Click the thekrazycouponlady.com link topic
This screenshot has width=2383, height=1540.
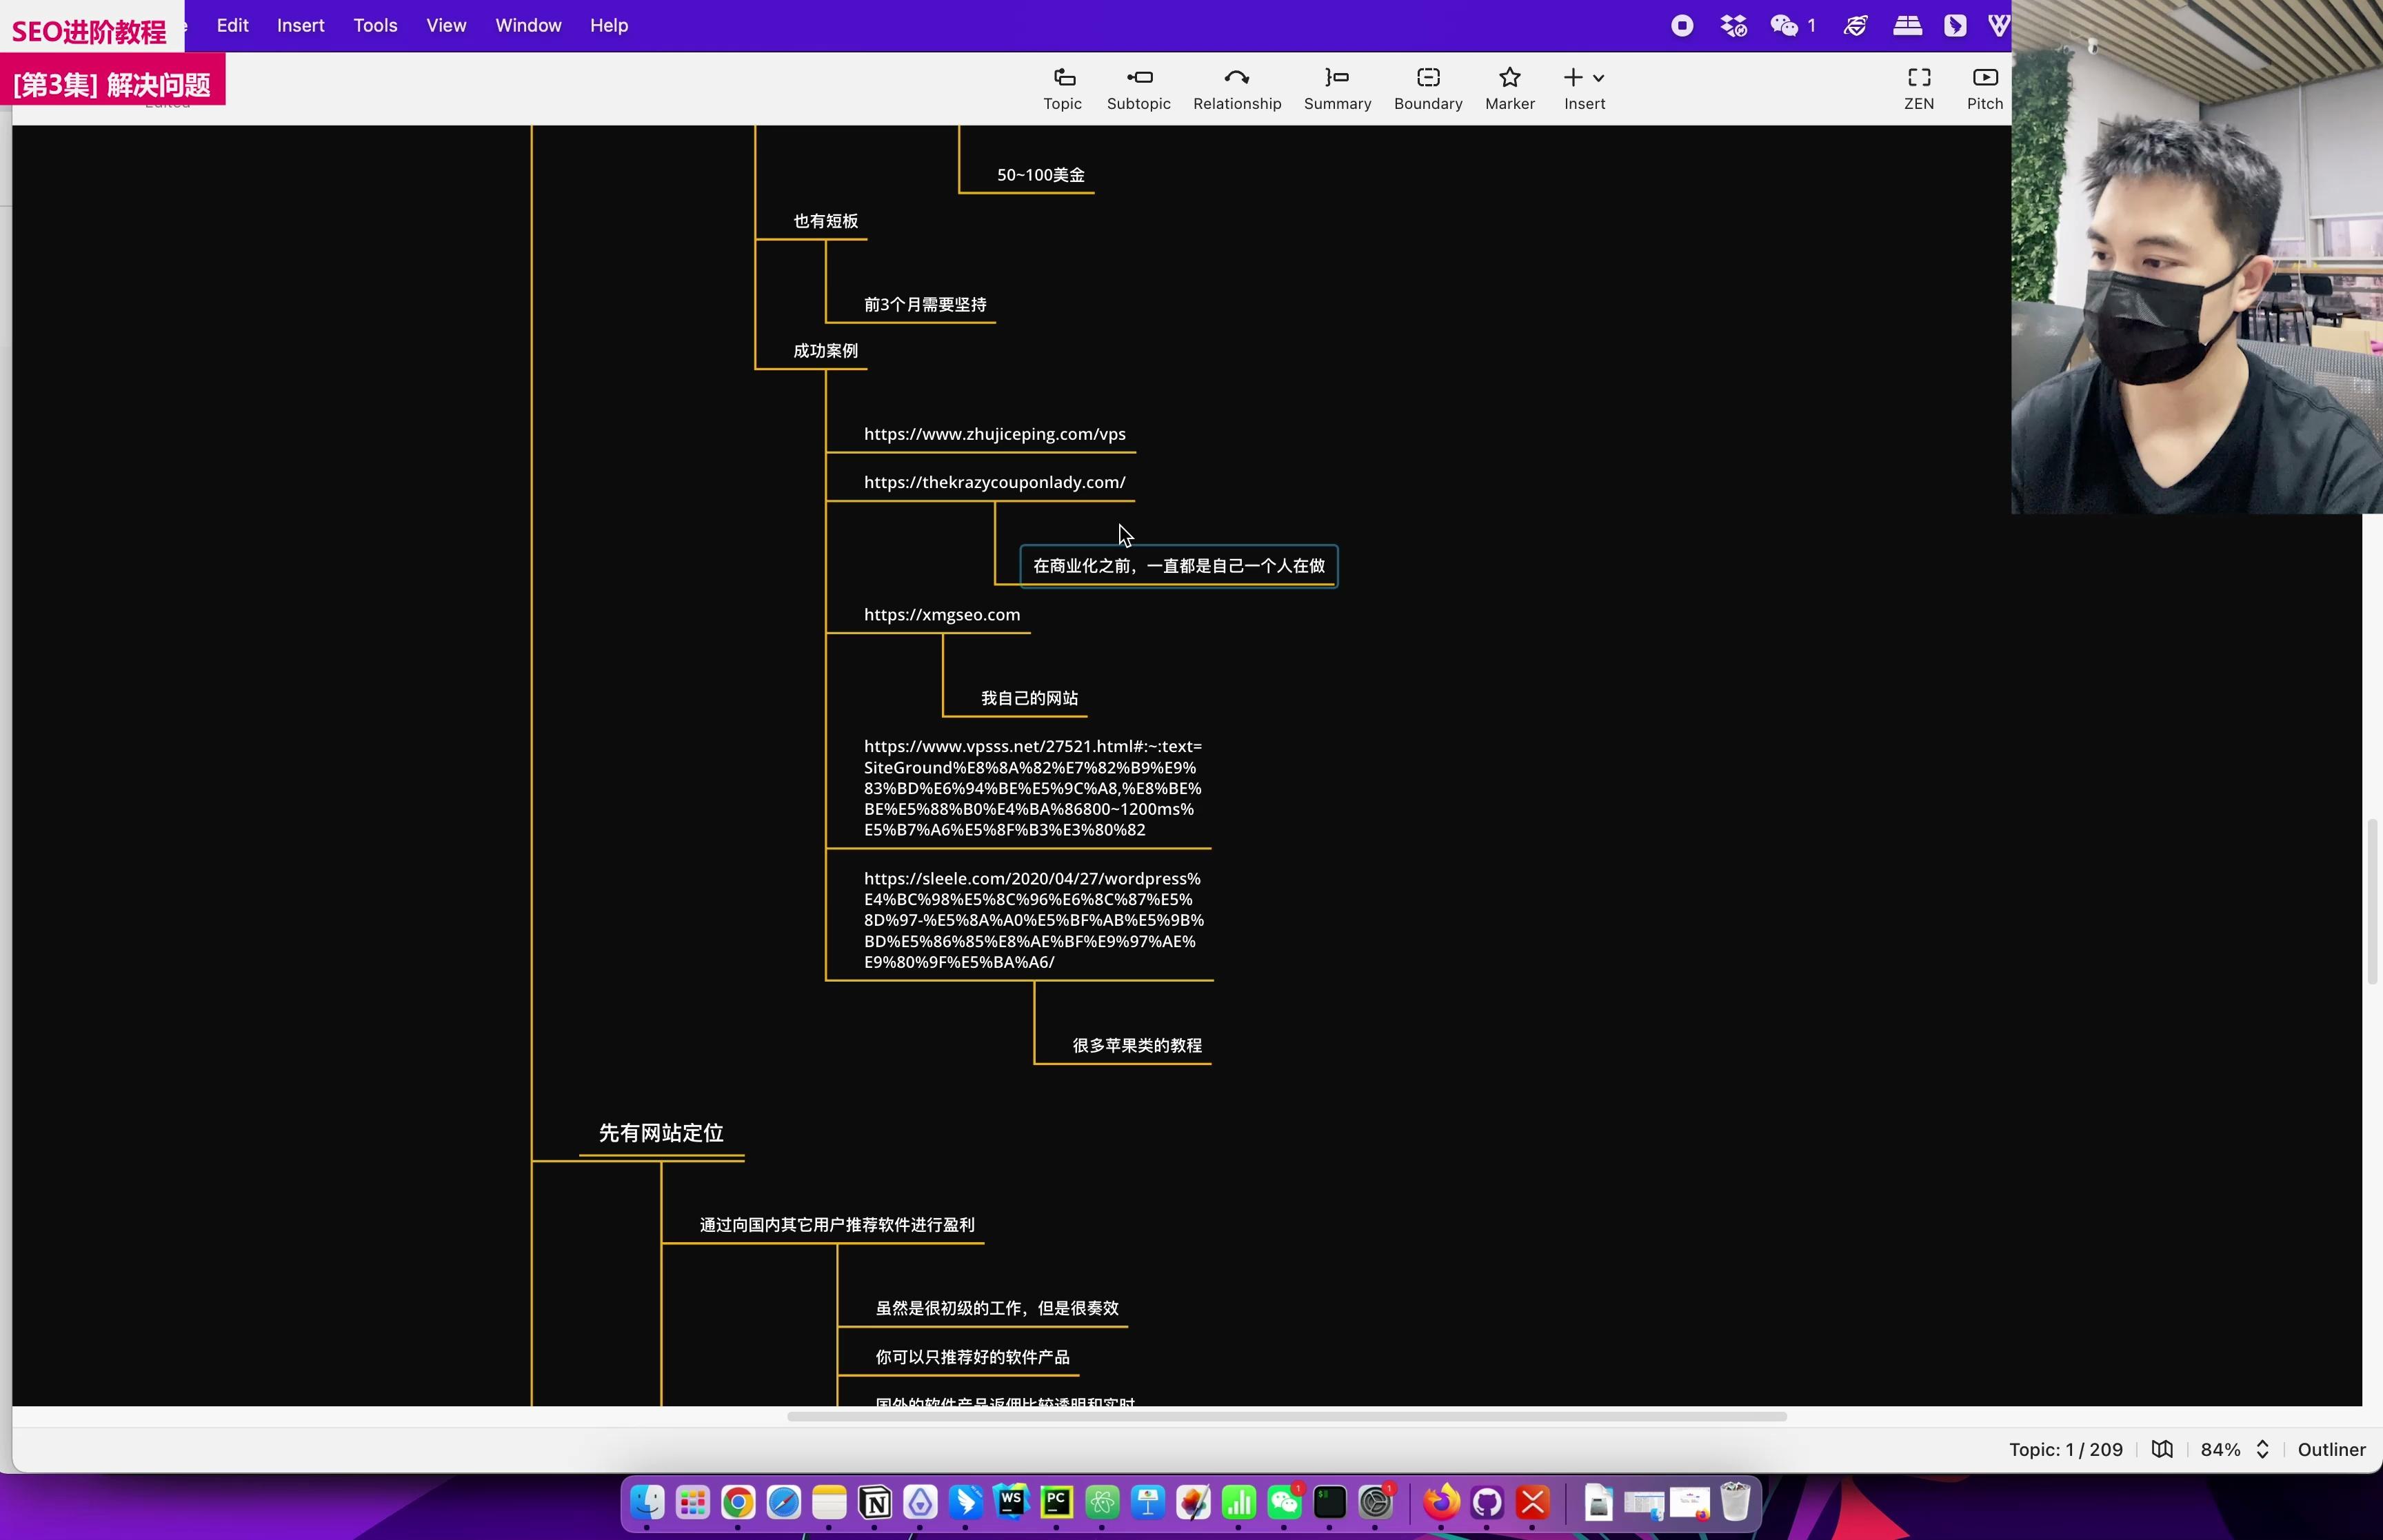(994, 482)
